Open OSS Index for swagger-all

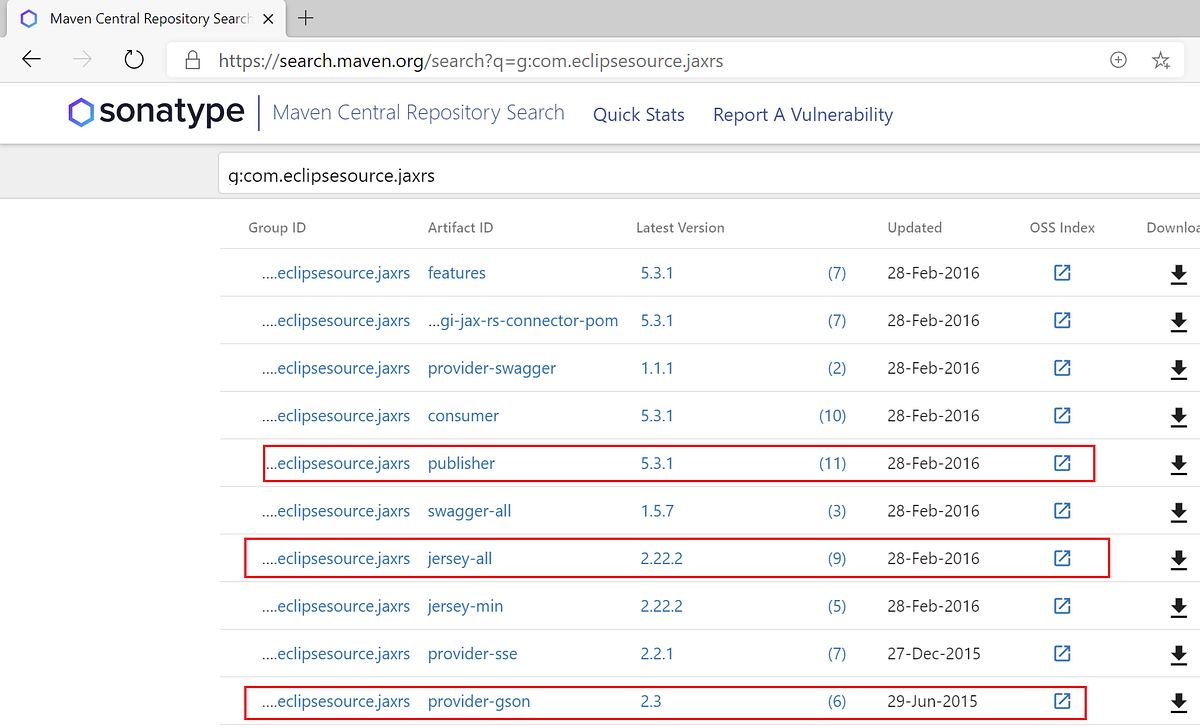pos(1062,510)
